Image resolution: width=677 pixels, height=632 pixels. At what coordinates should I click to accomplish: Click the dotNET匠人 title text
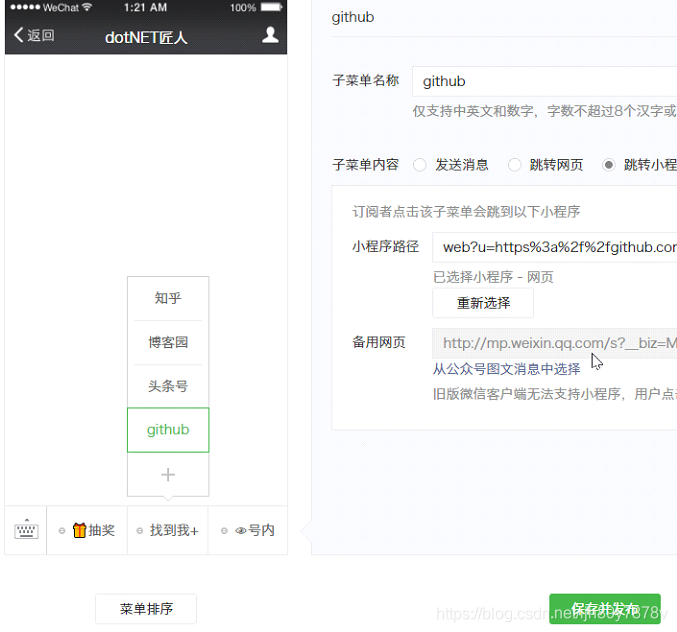click(146, 38)
